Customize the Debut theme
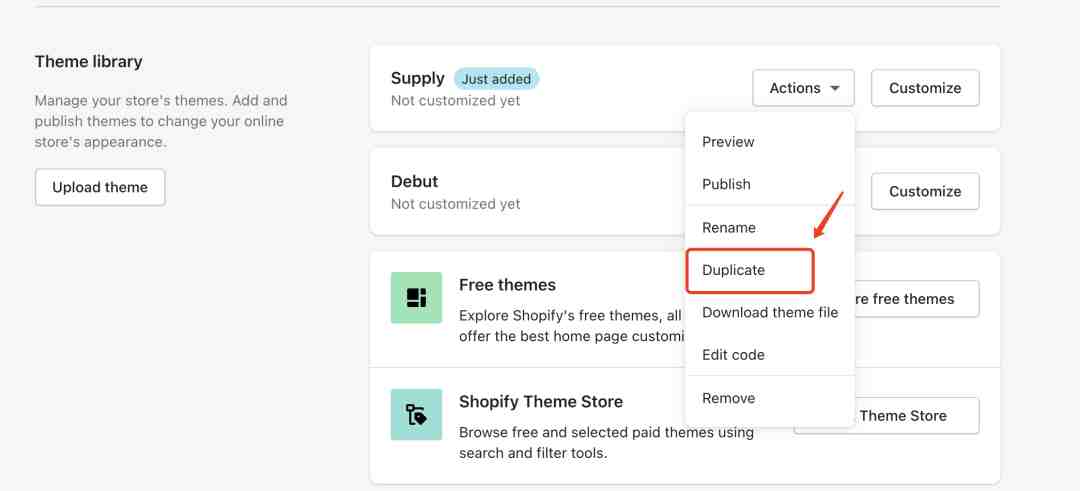This screenshot has height=491, width=1080. [925, 191]
